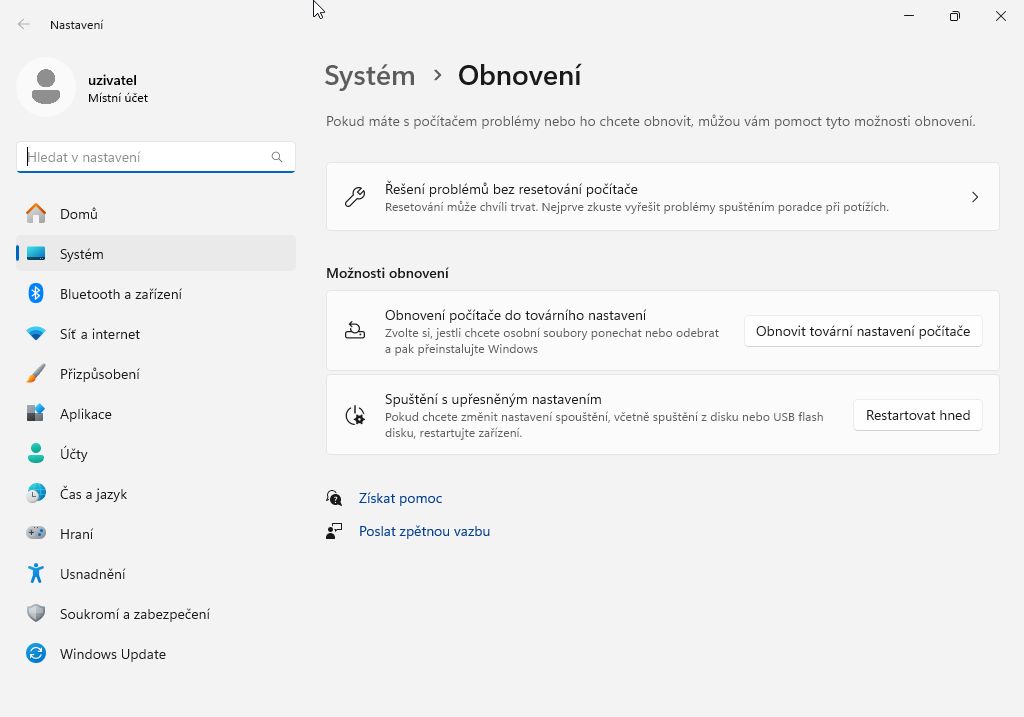Focus the Hledat v nastavení search field
Image resolution: width=1024 pixels, height=717 pixels.
point(146,157)
